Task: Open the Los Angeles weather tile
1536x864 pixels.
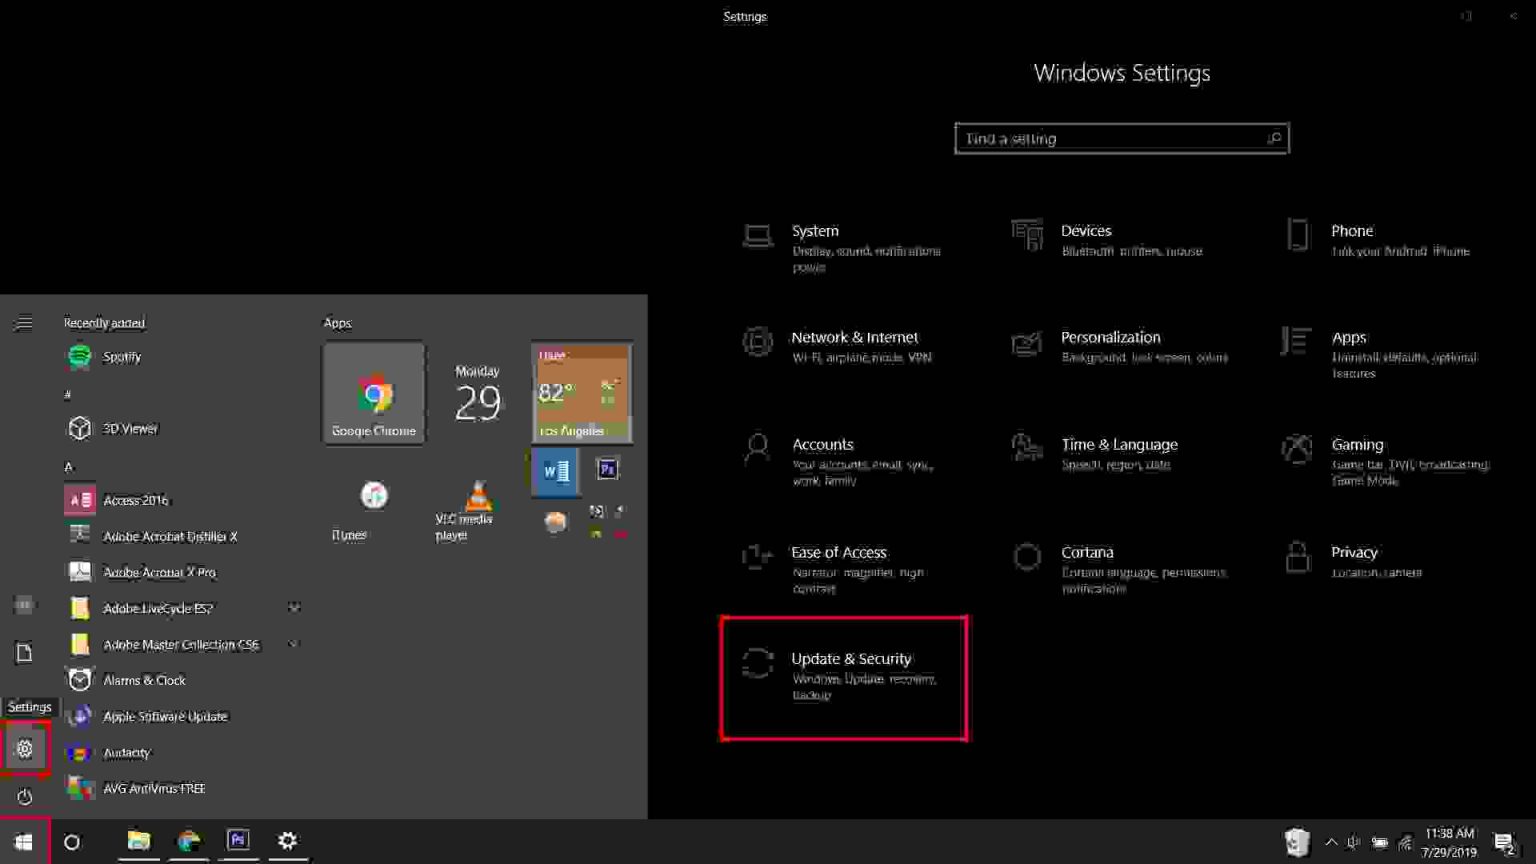Action: pos(581,394)
